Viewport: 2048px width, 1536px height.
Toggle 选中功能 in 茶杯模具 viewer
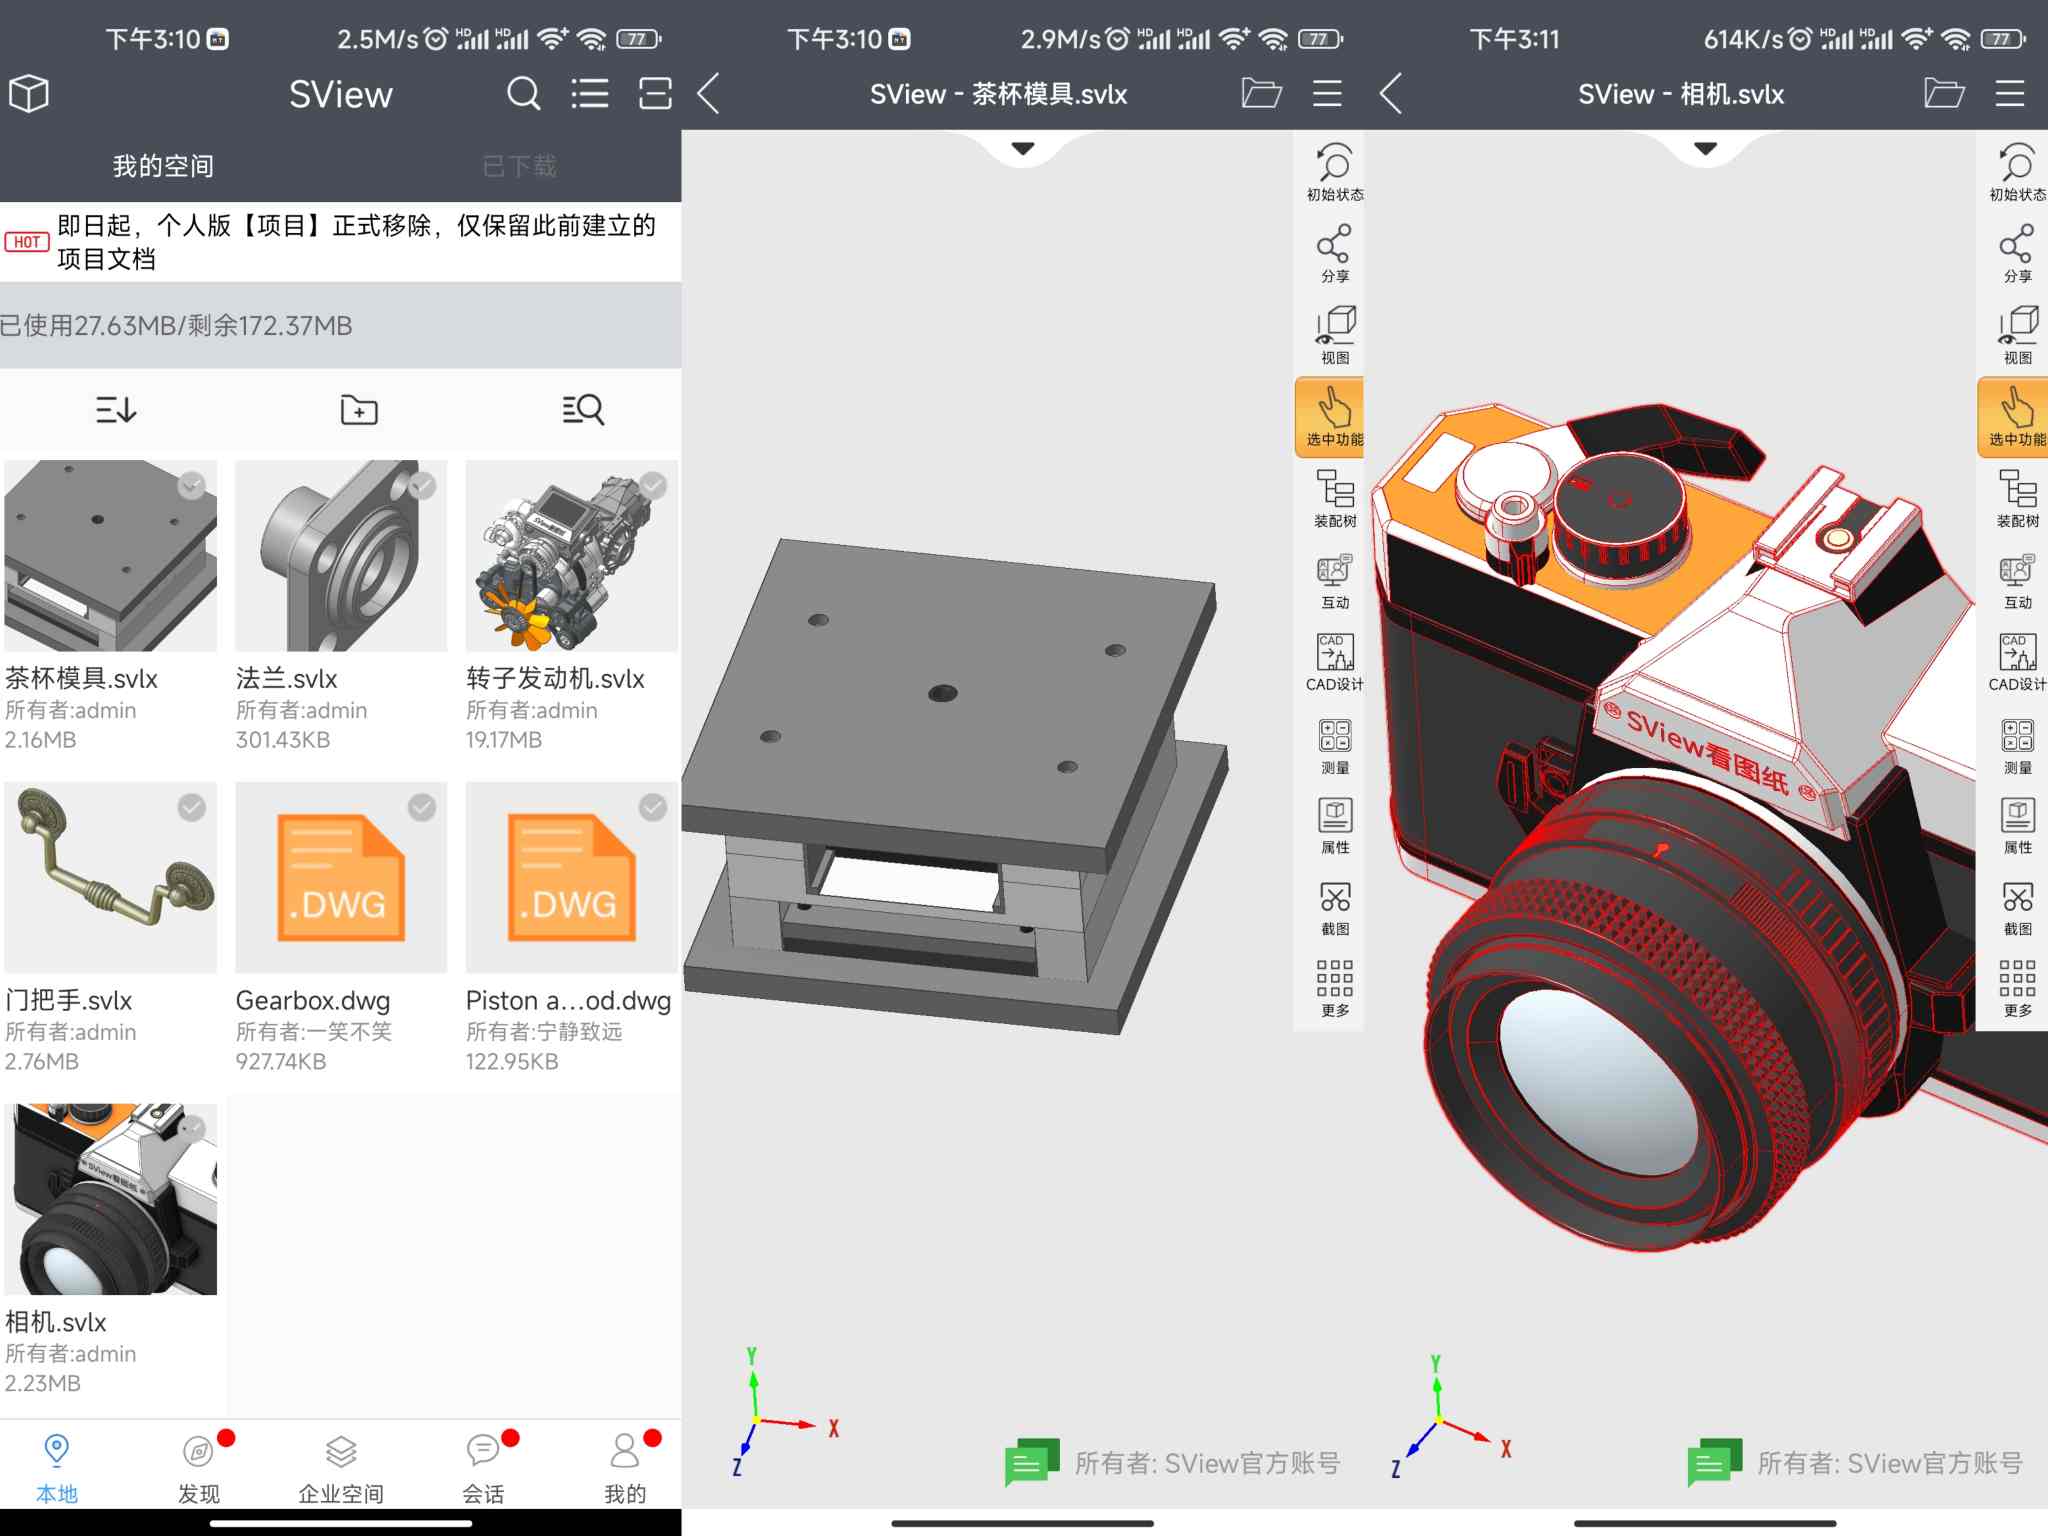pos(1331,417)
